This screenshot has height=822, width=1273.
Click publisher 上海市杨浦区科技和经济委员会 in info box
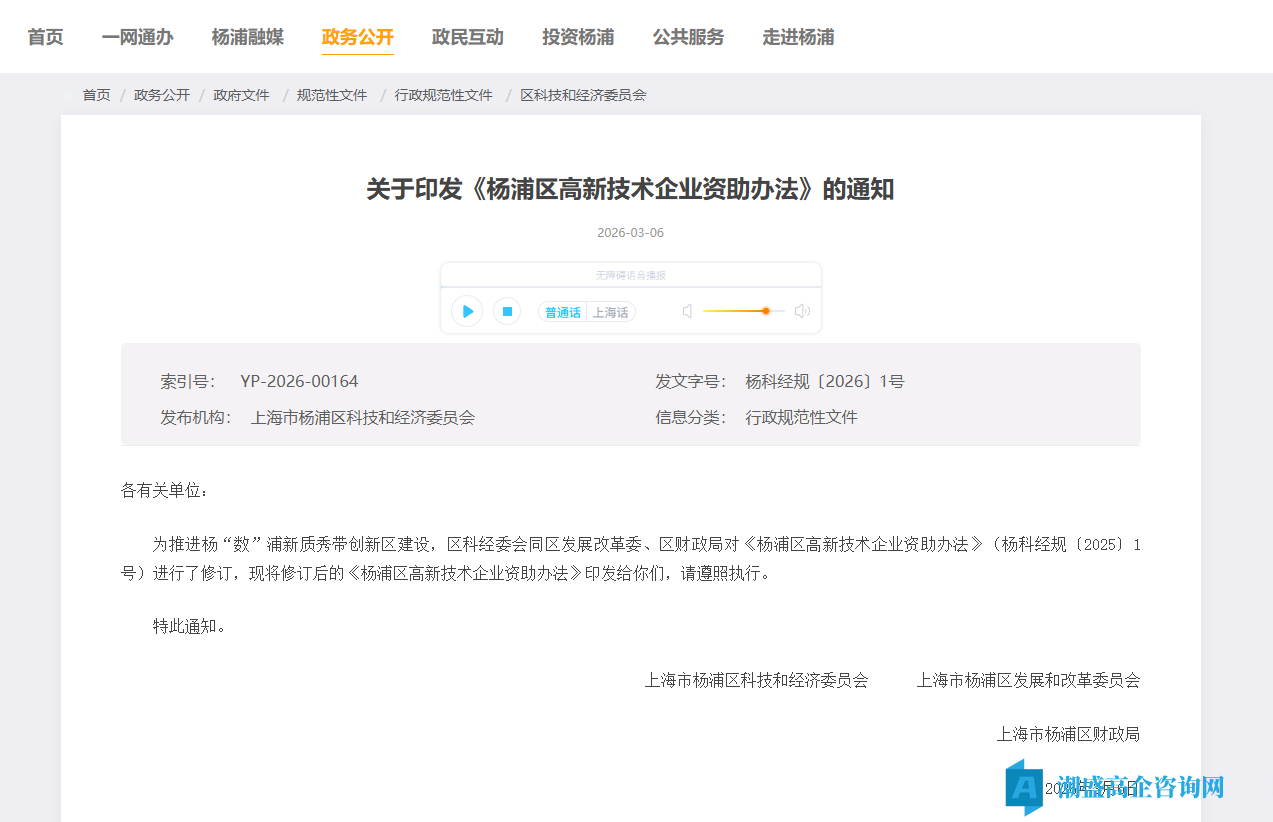click(x=363, y=417)
